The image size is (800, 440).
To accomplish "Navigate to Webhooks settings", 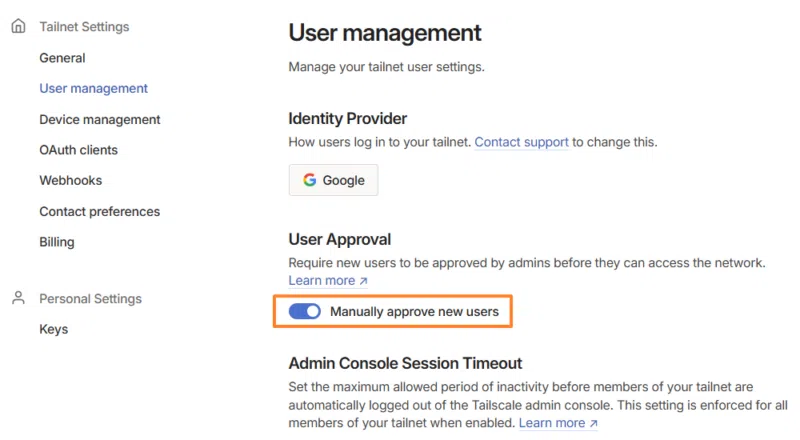I will (x=70, y=180).
